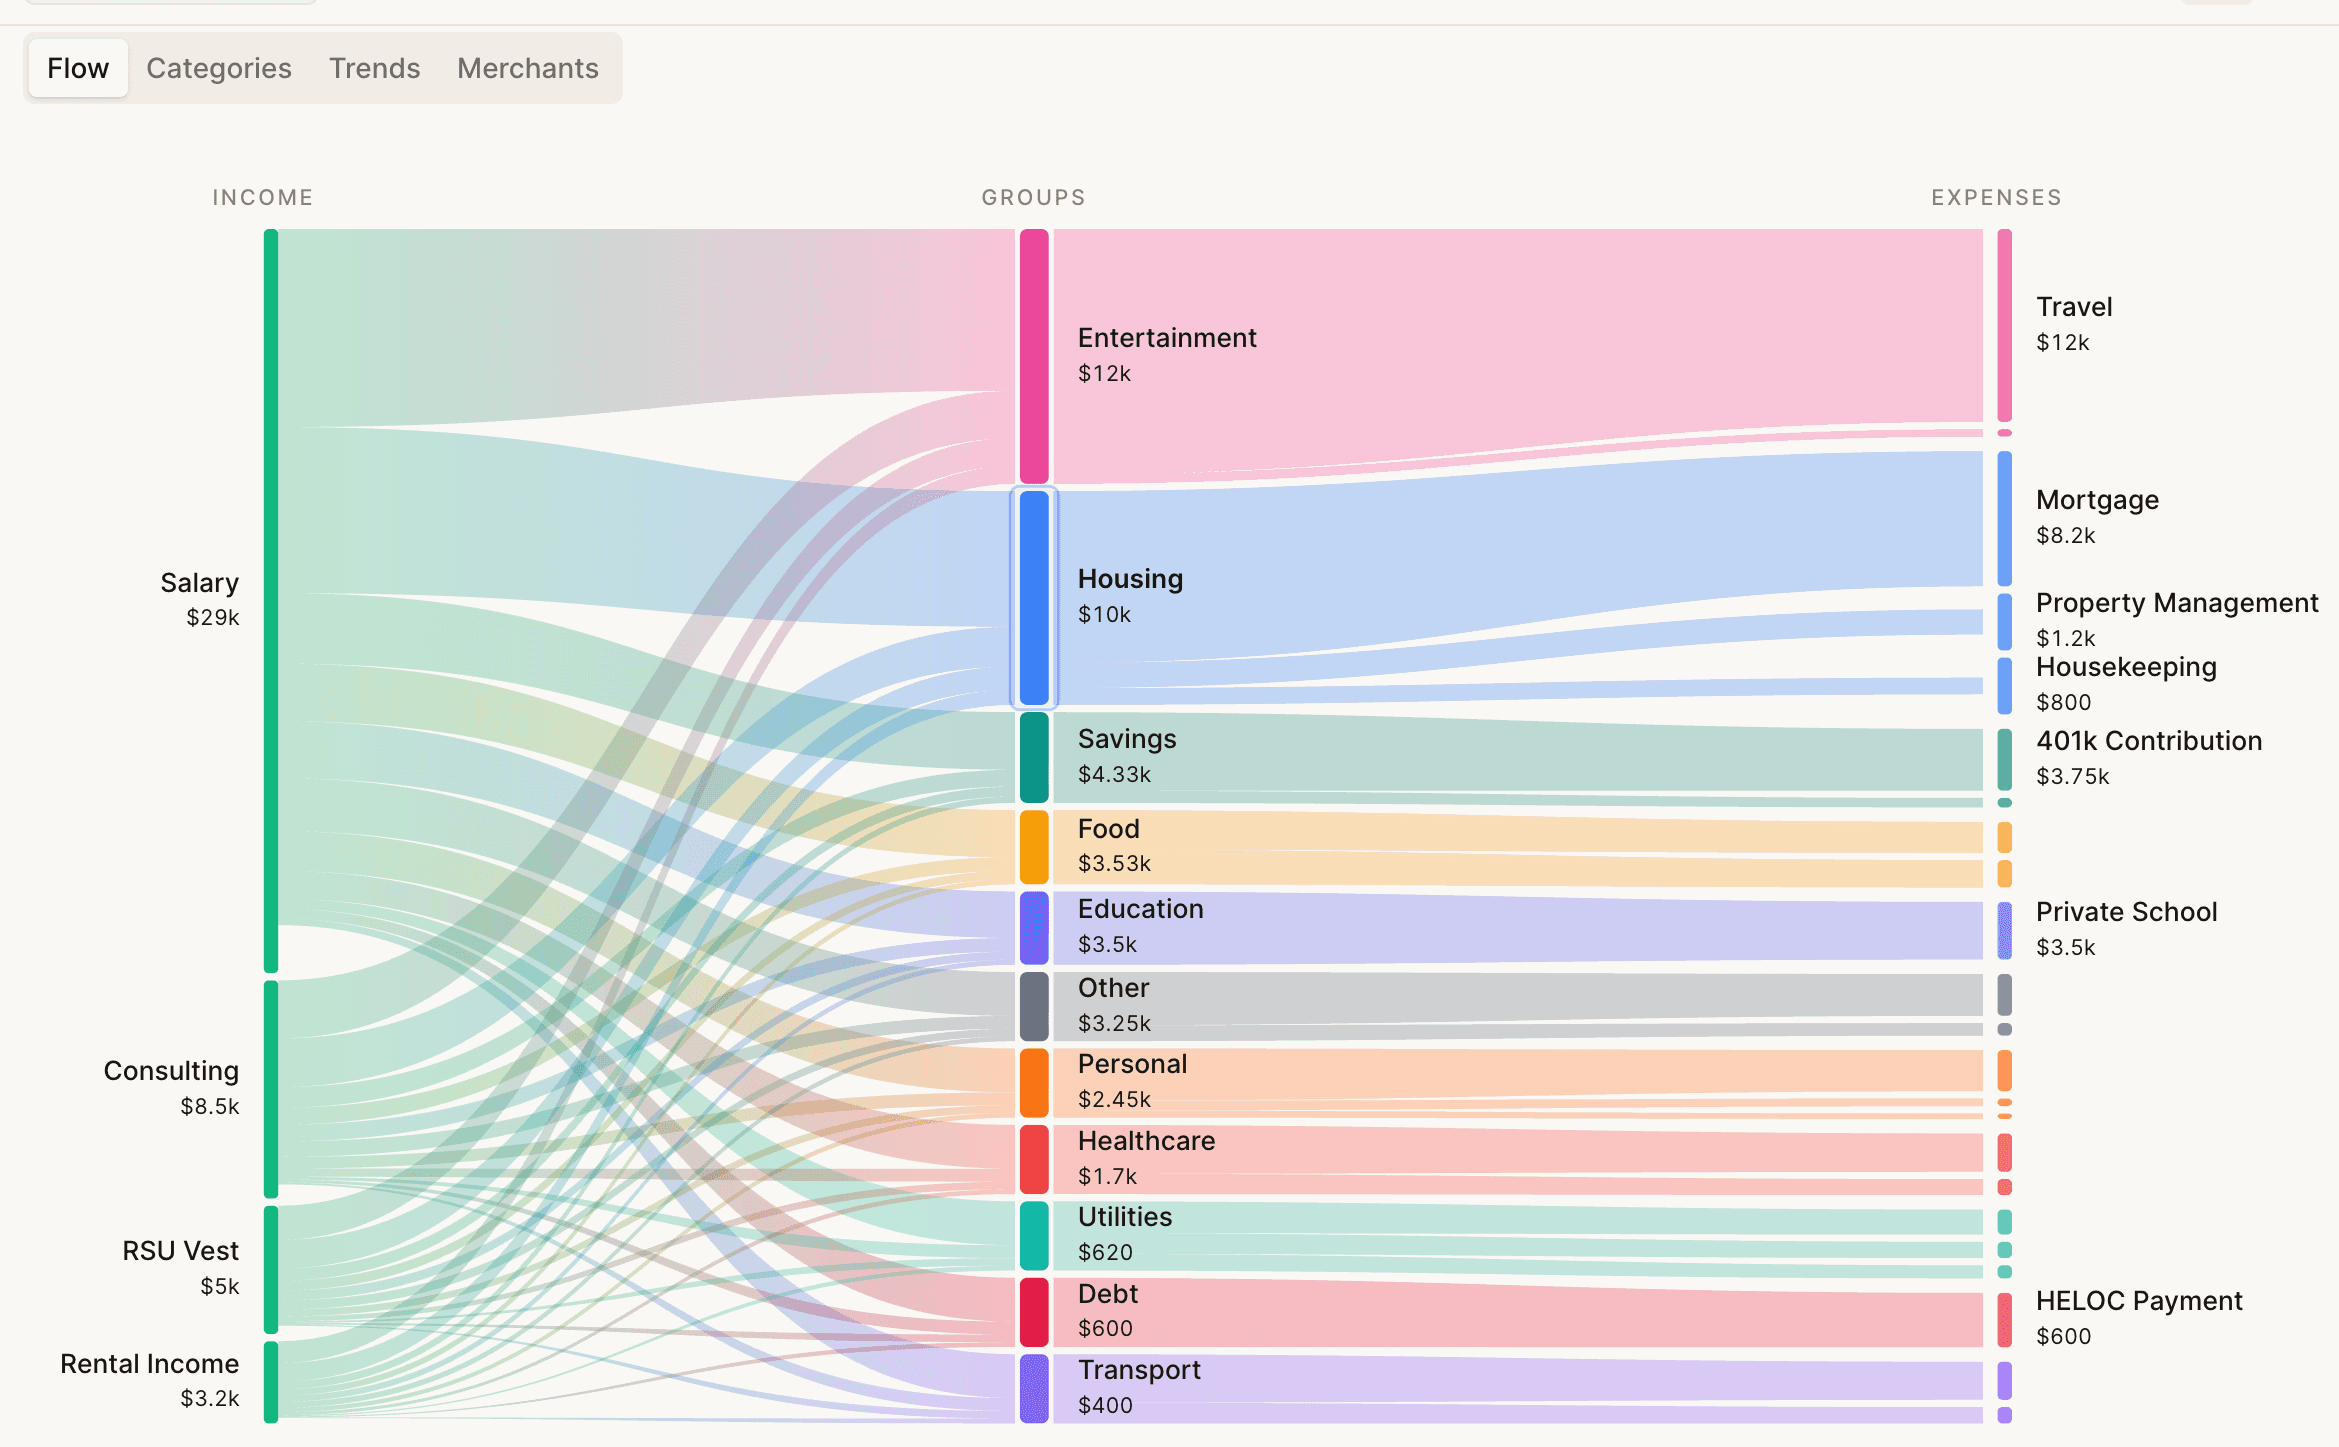Click the Food group bar
This screenshot has width=2339, height=1447.
coord(1033,845)
